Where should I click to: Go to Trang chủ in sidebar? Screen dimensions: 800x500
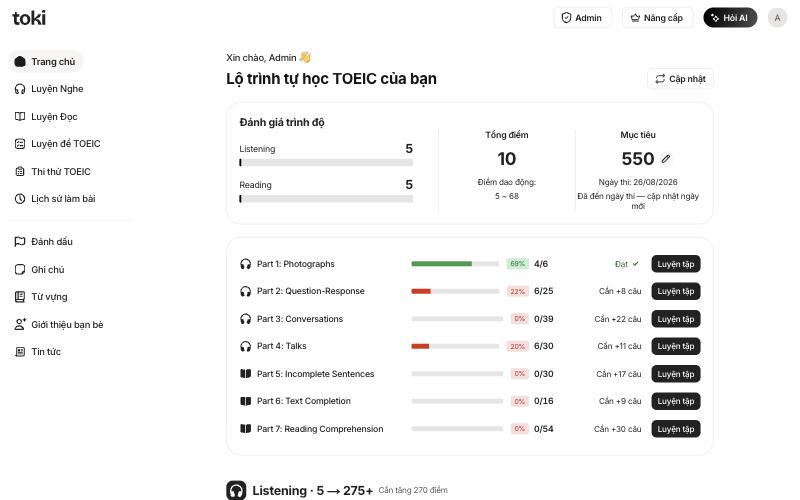46,62
